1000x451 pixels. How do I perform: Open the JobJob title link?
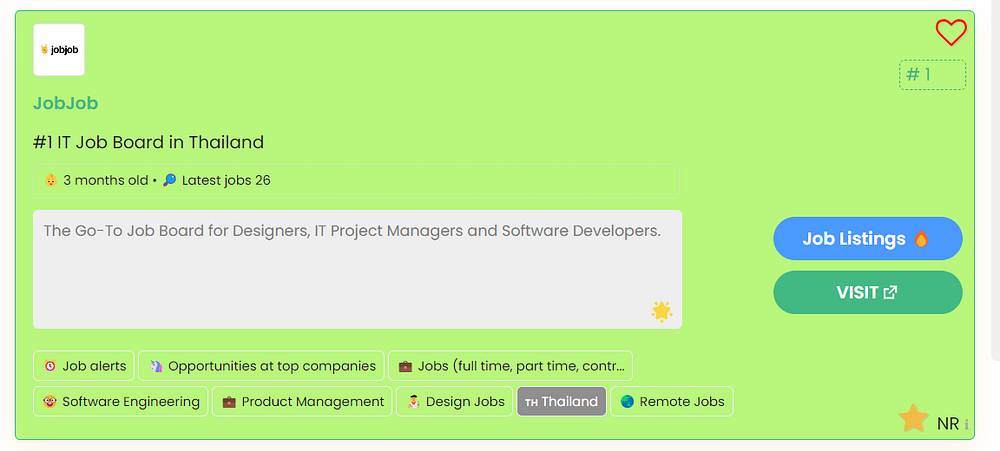[65, 103]
